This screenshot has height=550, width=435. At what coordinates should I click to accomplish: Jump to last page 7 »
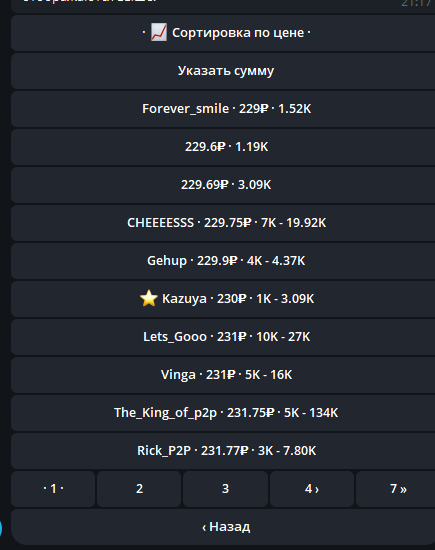click(396, 489)
